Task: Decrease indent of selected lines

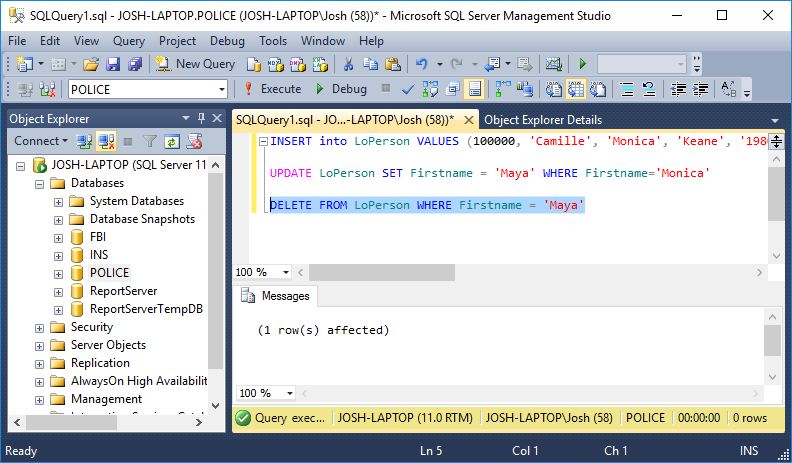Action: pos(678,89)
